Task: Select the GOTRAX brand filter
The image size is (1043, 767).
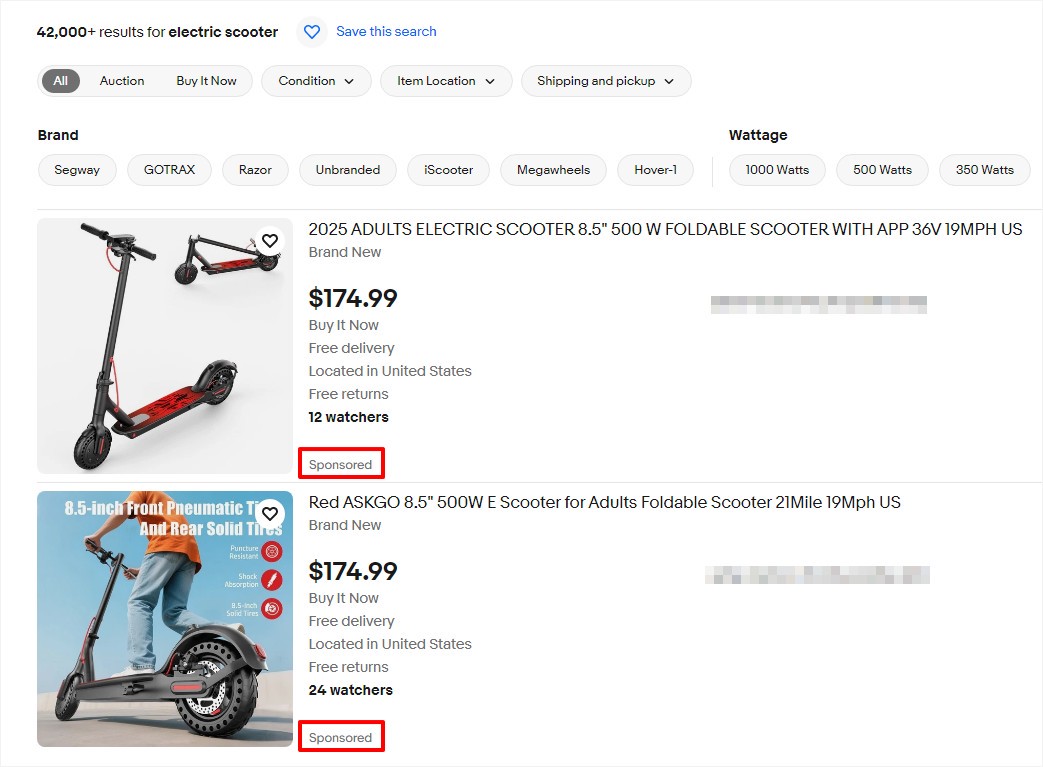Action: tap(169, 170)
